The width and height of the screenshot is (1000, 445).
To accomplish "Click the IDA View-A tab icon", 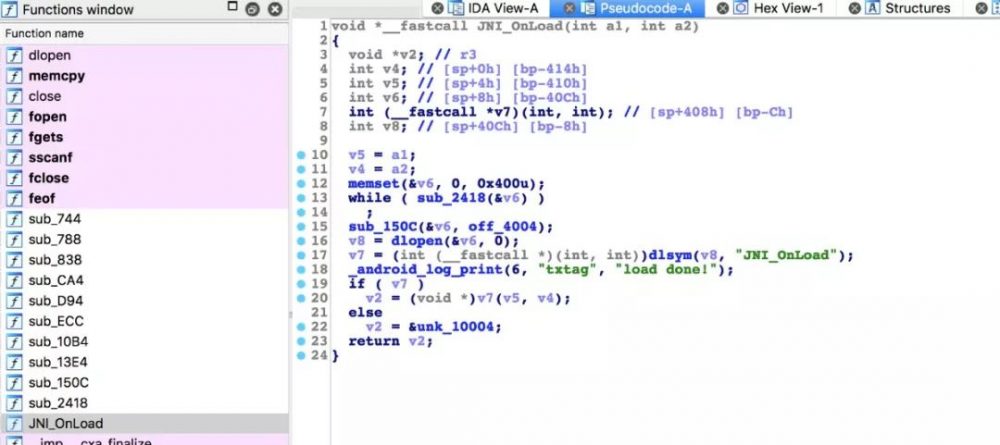I will coord(455,8).
